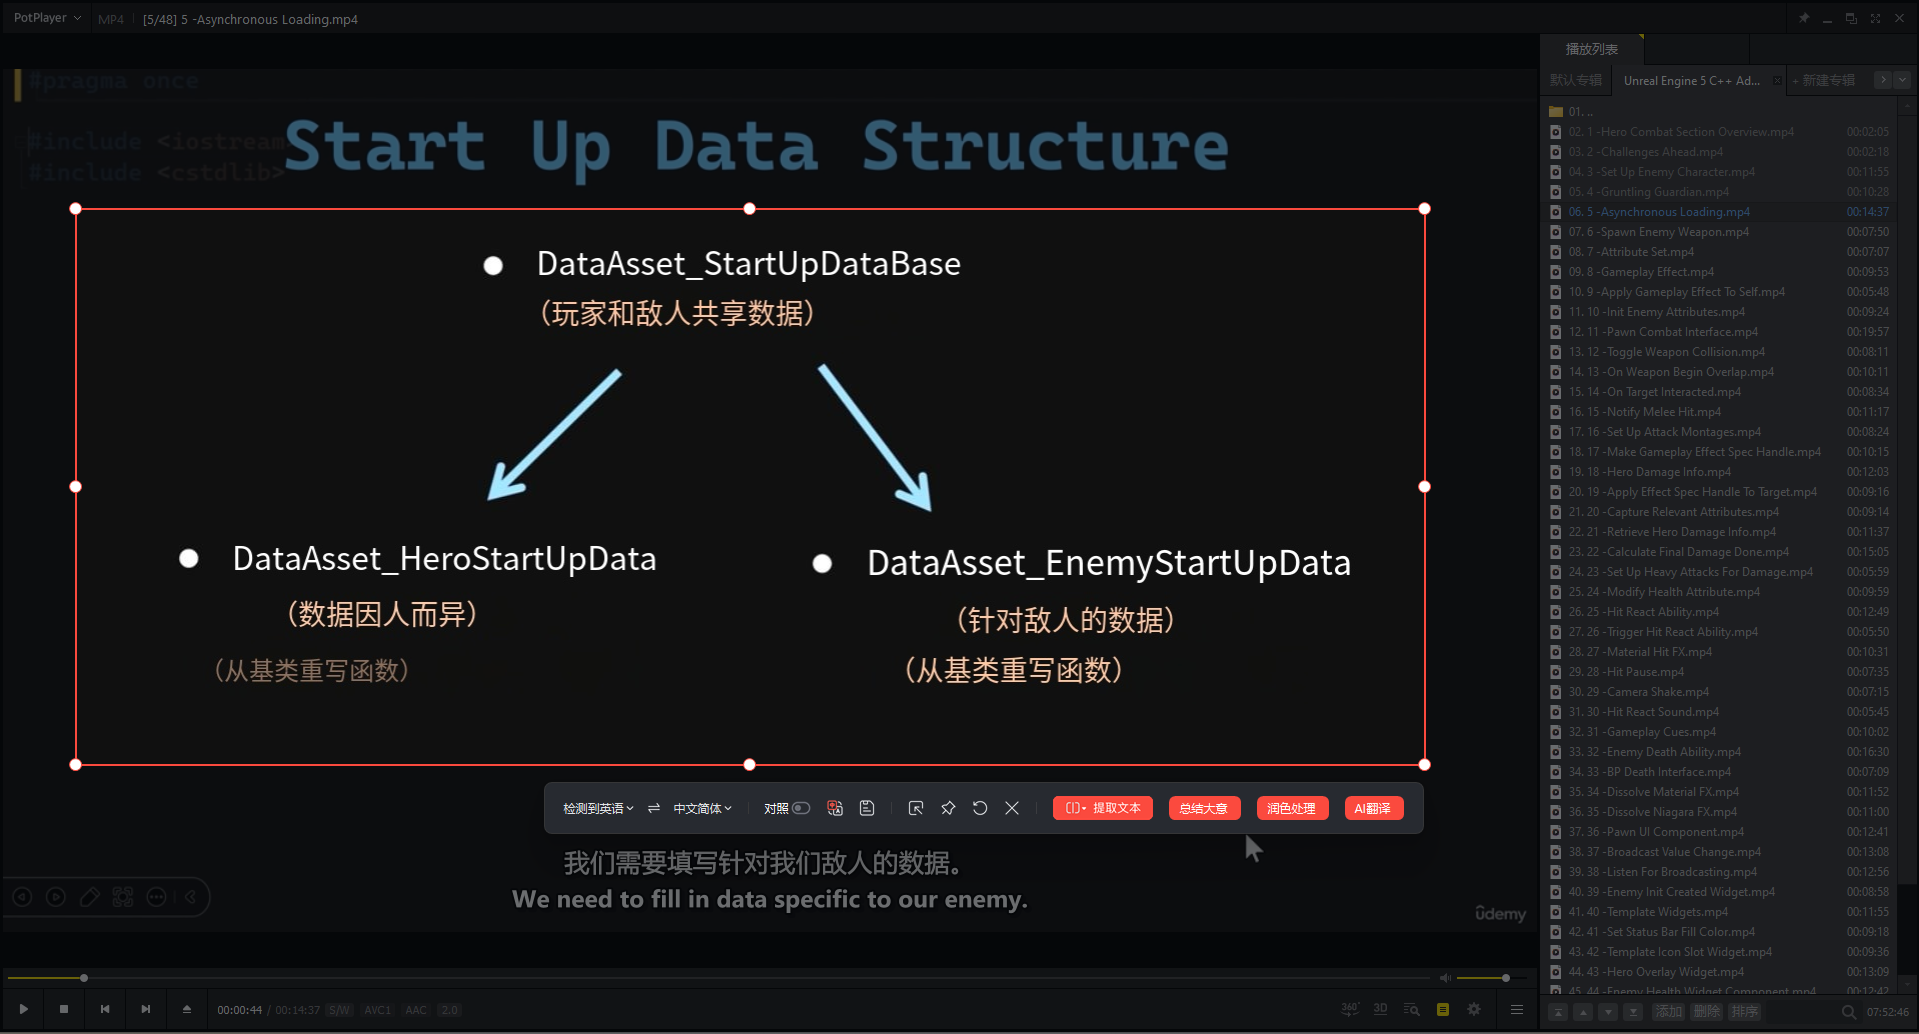The height and width of the screenshot is (1034, 1919).
Task: Open the 排序 sort menu in the playlist
Action: coord(1745,1012)
